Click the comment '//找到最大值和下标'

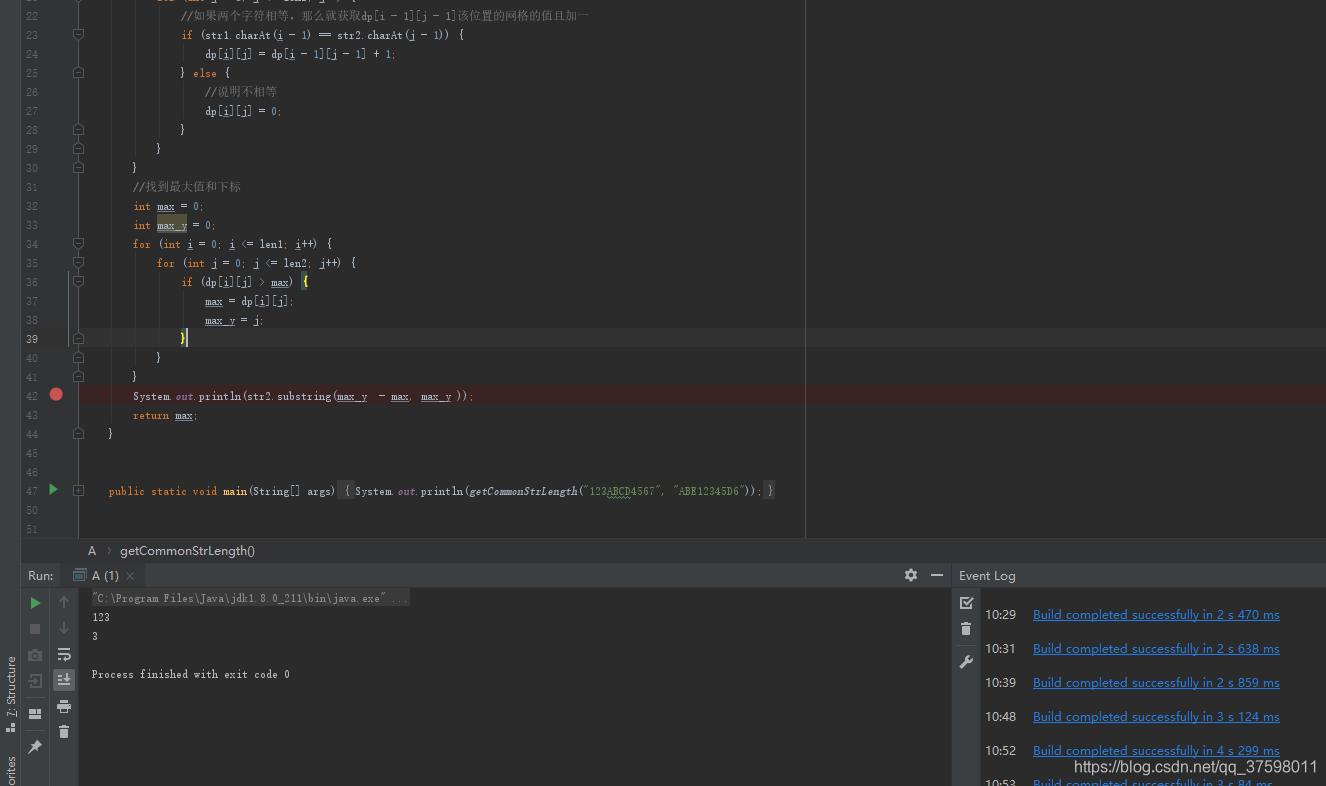coord(186,187)
